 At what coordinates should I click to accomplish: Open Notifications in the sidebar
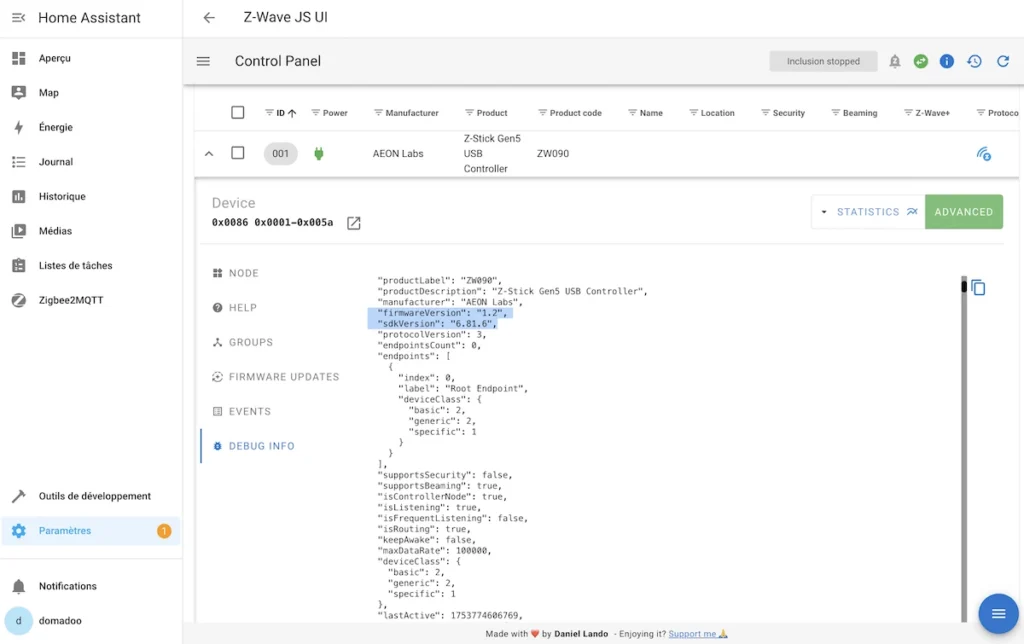point(91,587)
